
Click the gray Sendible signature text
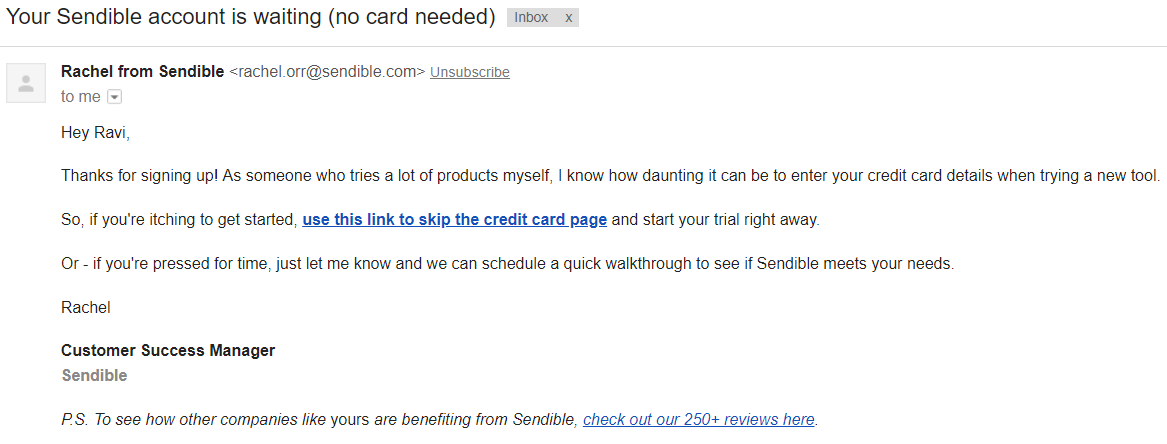(94, 376)
